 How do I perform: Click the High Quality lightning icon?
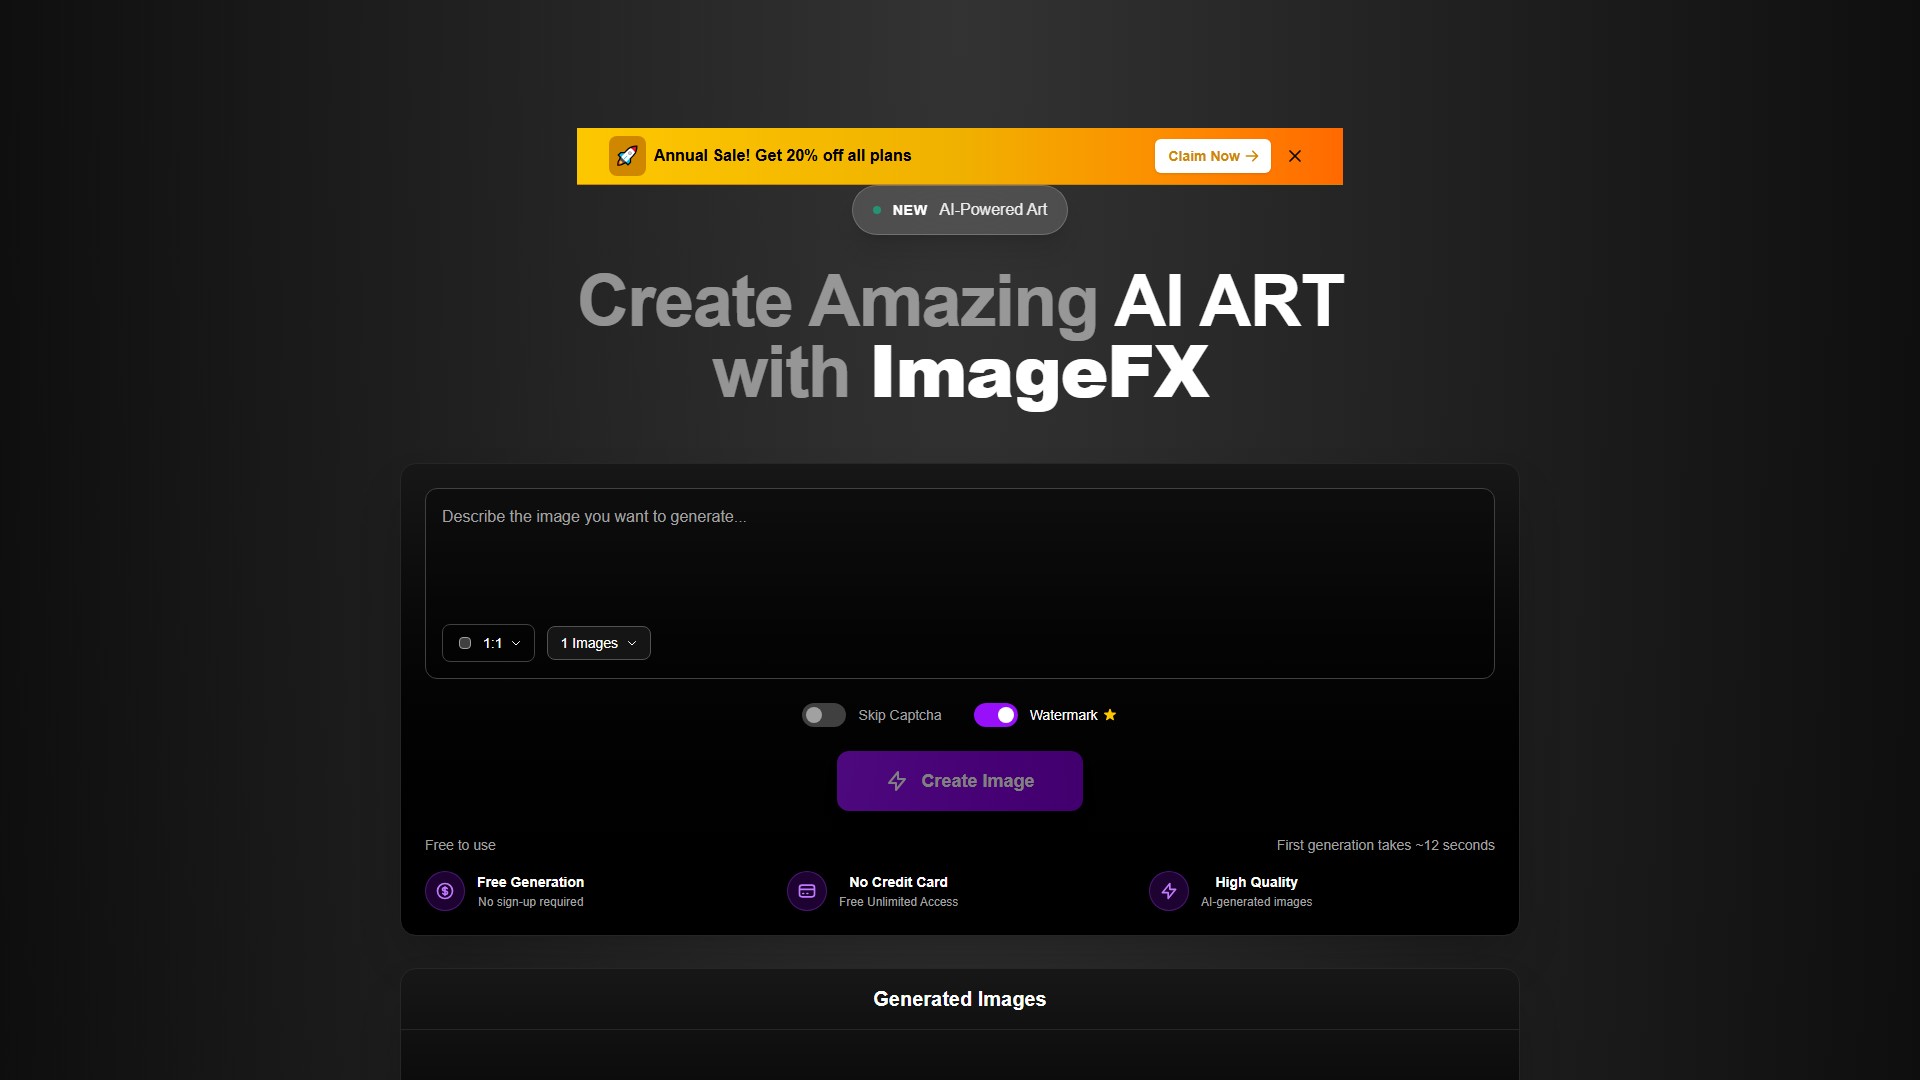point(1169,891)
